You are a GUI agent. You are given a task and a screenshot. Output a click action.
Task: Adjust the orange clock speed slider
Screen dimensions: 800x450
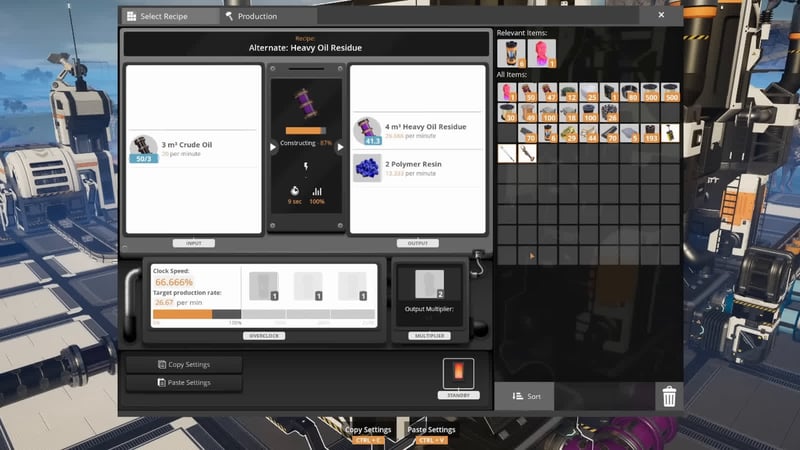196,314
